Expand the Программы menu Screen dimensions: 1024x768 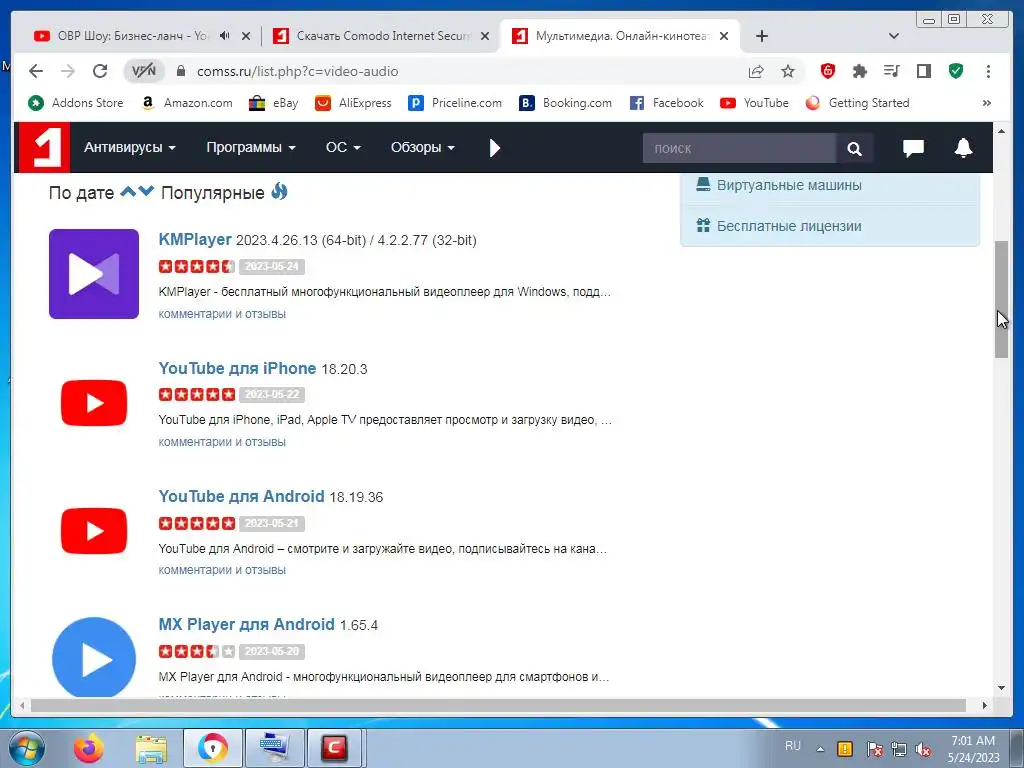251,148
